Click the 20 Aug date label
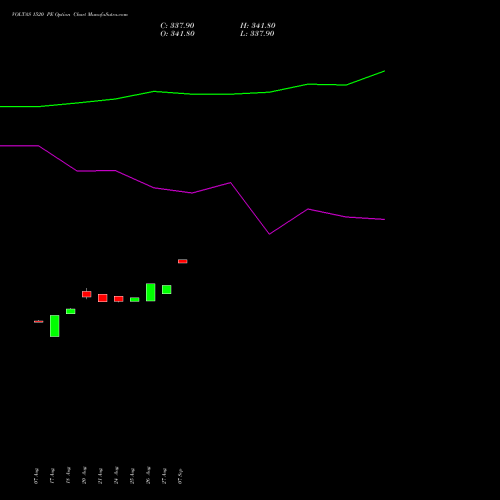Screen dimensions: 500x500 [84, 476]
